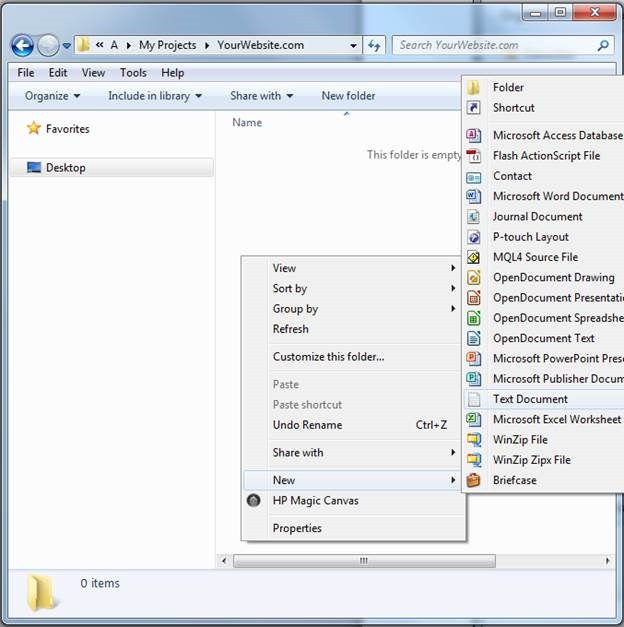Click the scrollbar left arrow
Screen dimensions: 624x627
224,561
